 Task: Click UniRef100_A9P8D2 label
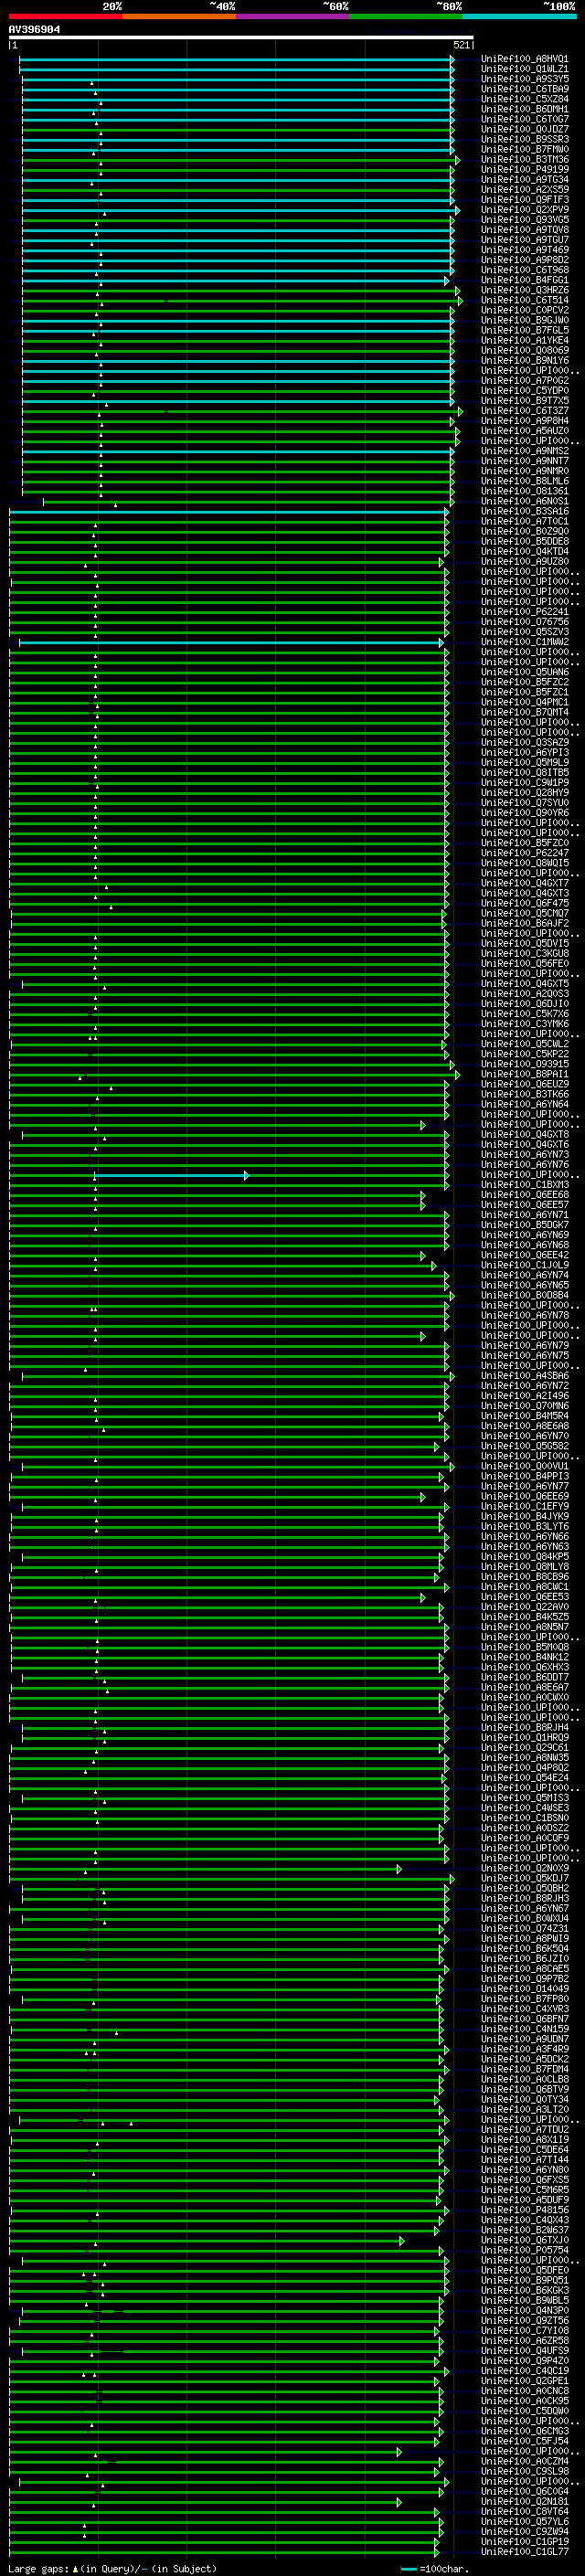pyautogui.click(x=524, y=260)
